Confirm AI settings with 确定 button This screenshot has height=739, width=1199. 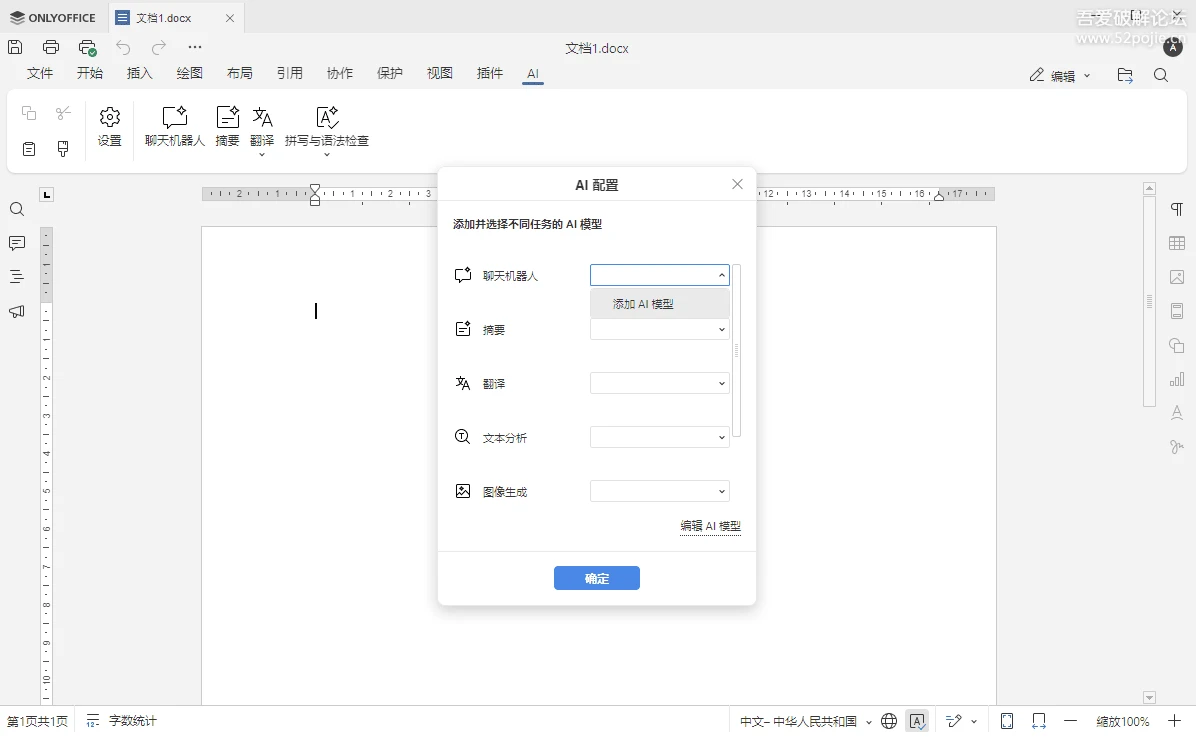596,577
